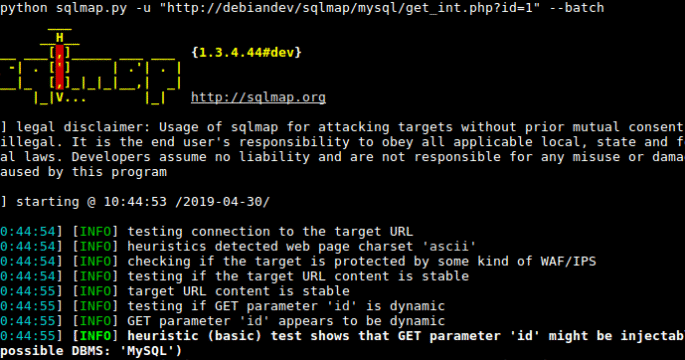Click the sqlmap ASCII art logo

coord(90,66)
